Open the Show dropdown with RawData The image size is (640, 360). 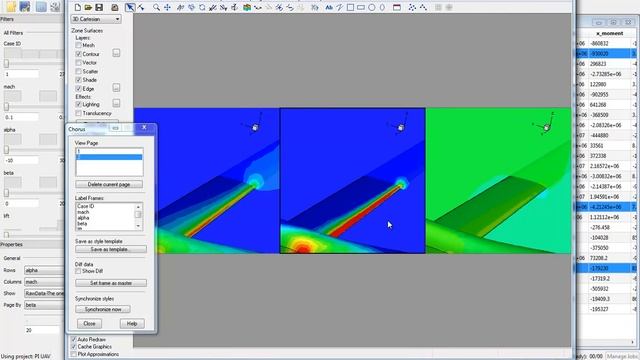coord(44,293)
